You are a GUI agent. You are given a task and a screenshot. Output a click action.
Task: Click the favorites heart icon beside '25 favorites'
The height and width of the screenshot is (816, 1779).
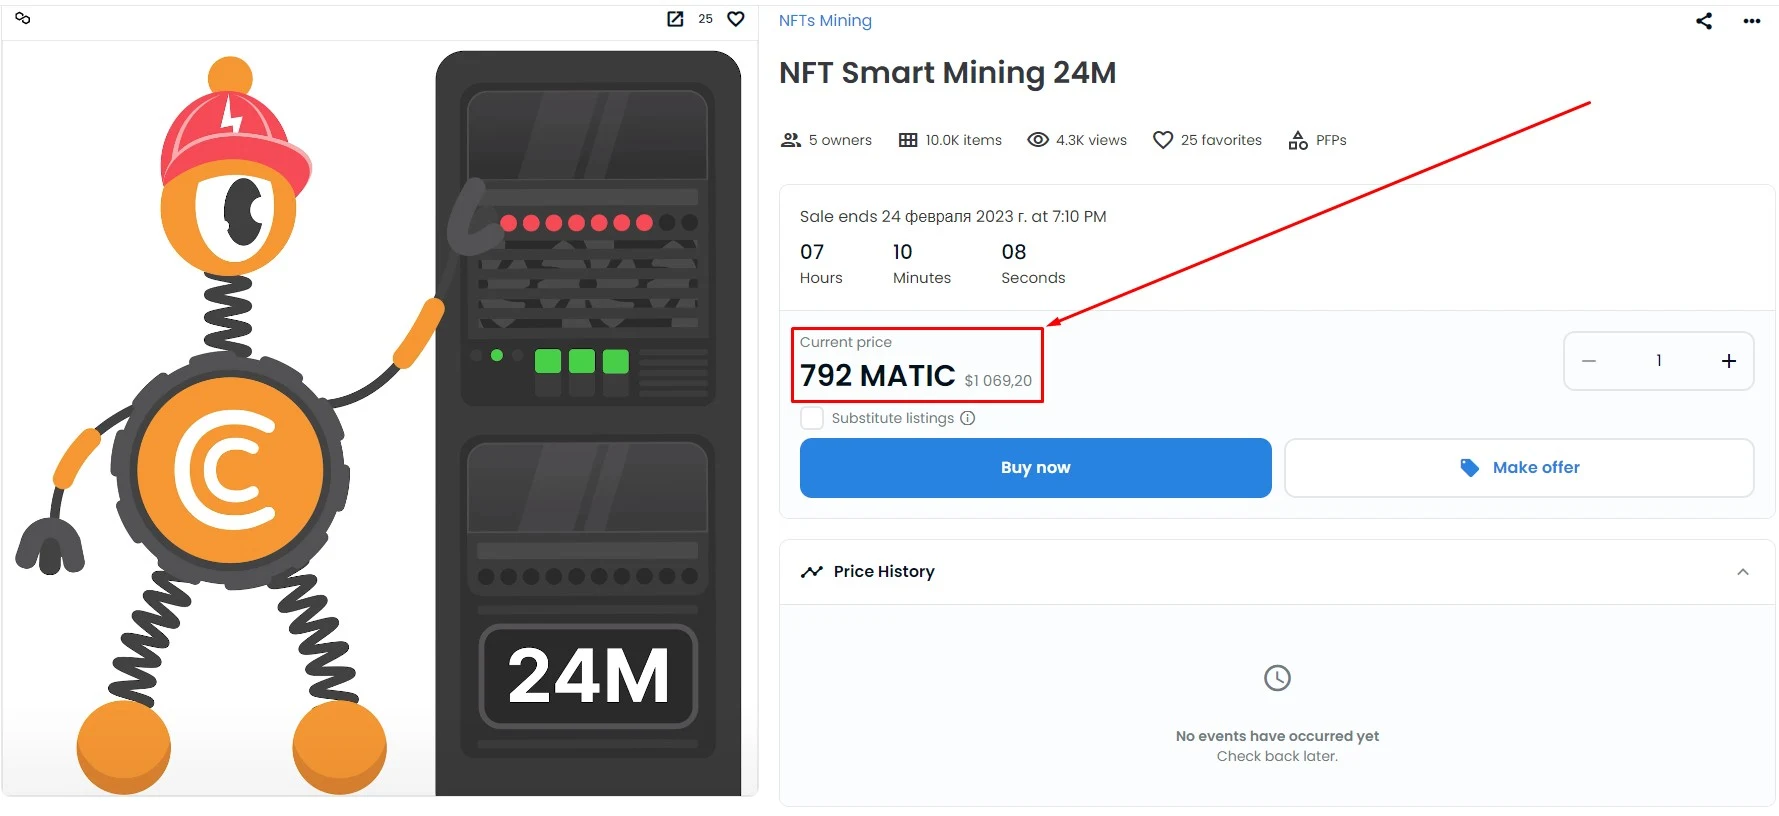pos(1163,140)
